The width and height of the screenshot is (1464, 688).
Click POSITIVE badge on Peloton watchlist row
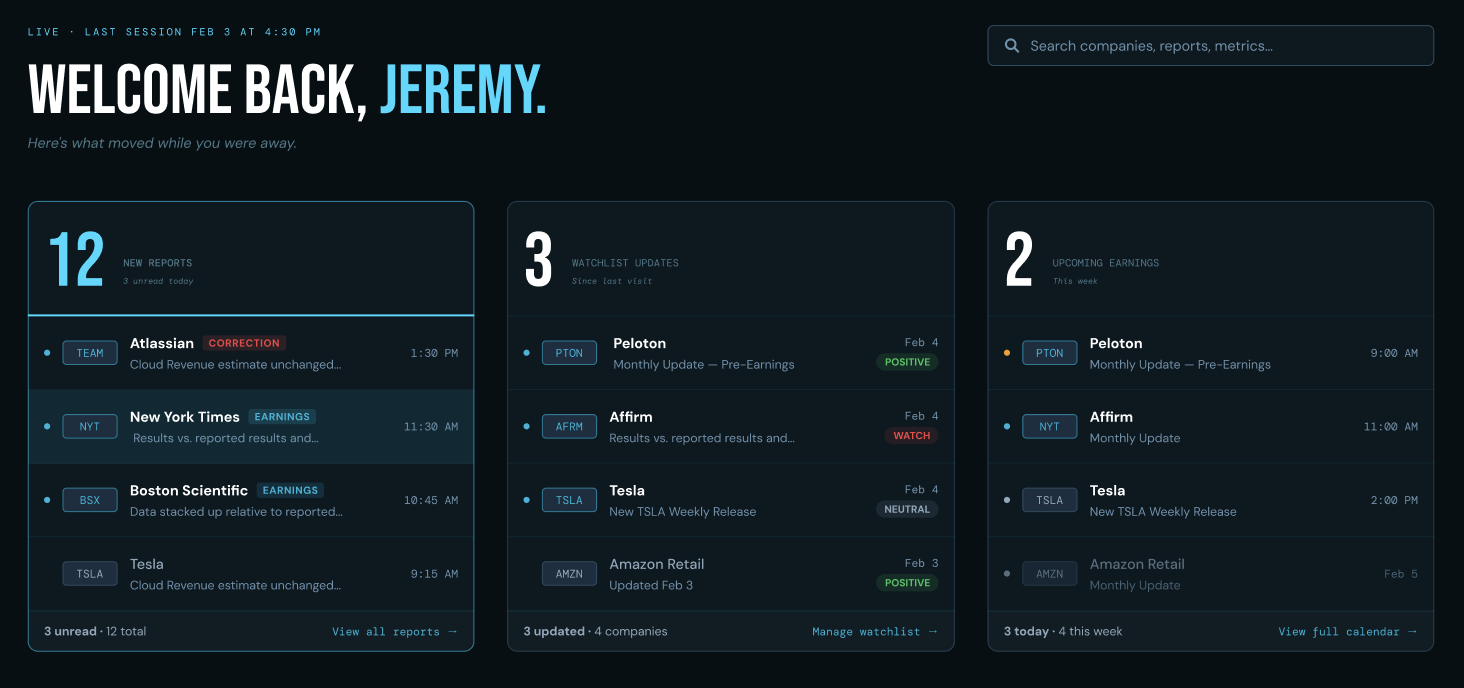(x=908, y=362)
